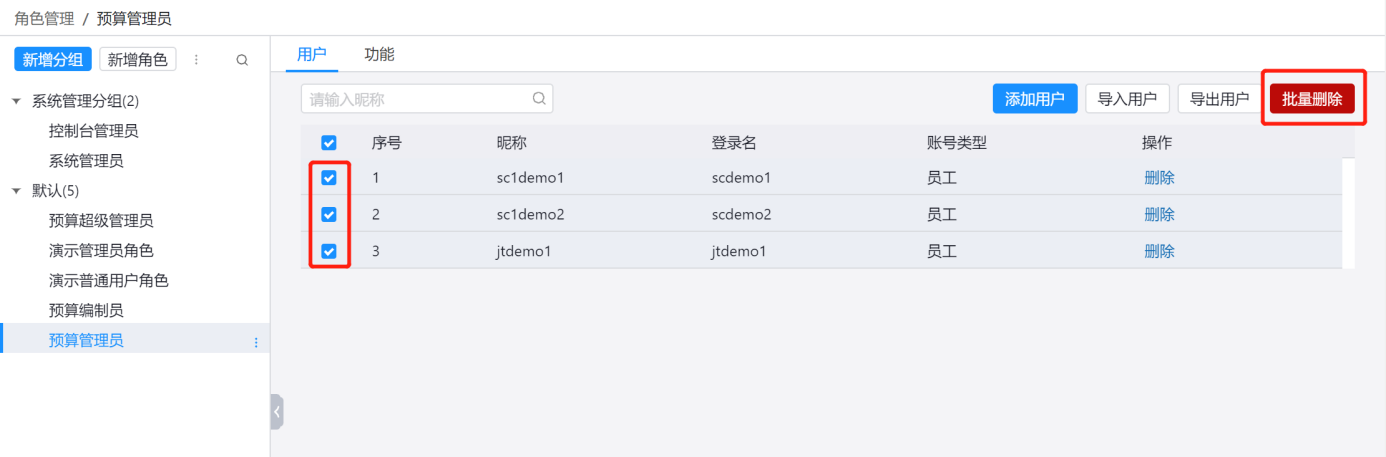Click the 导入用户 button

1127,99
